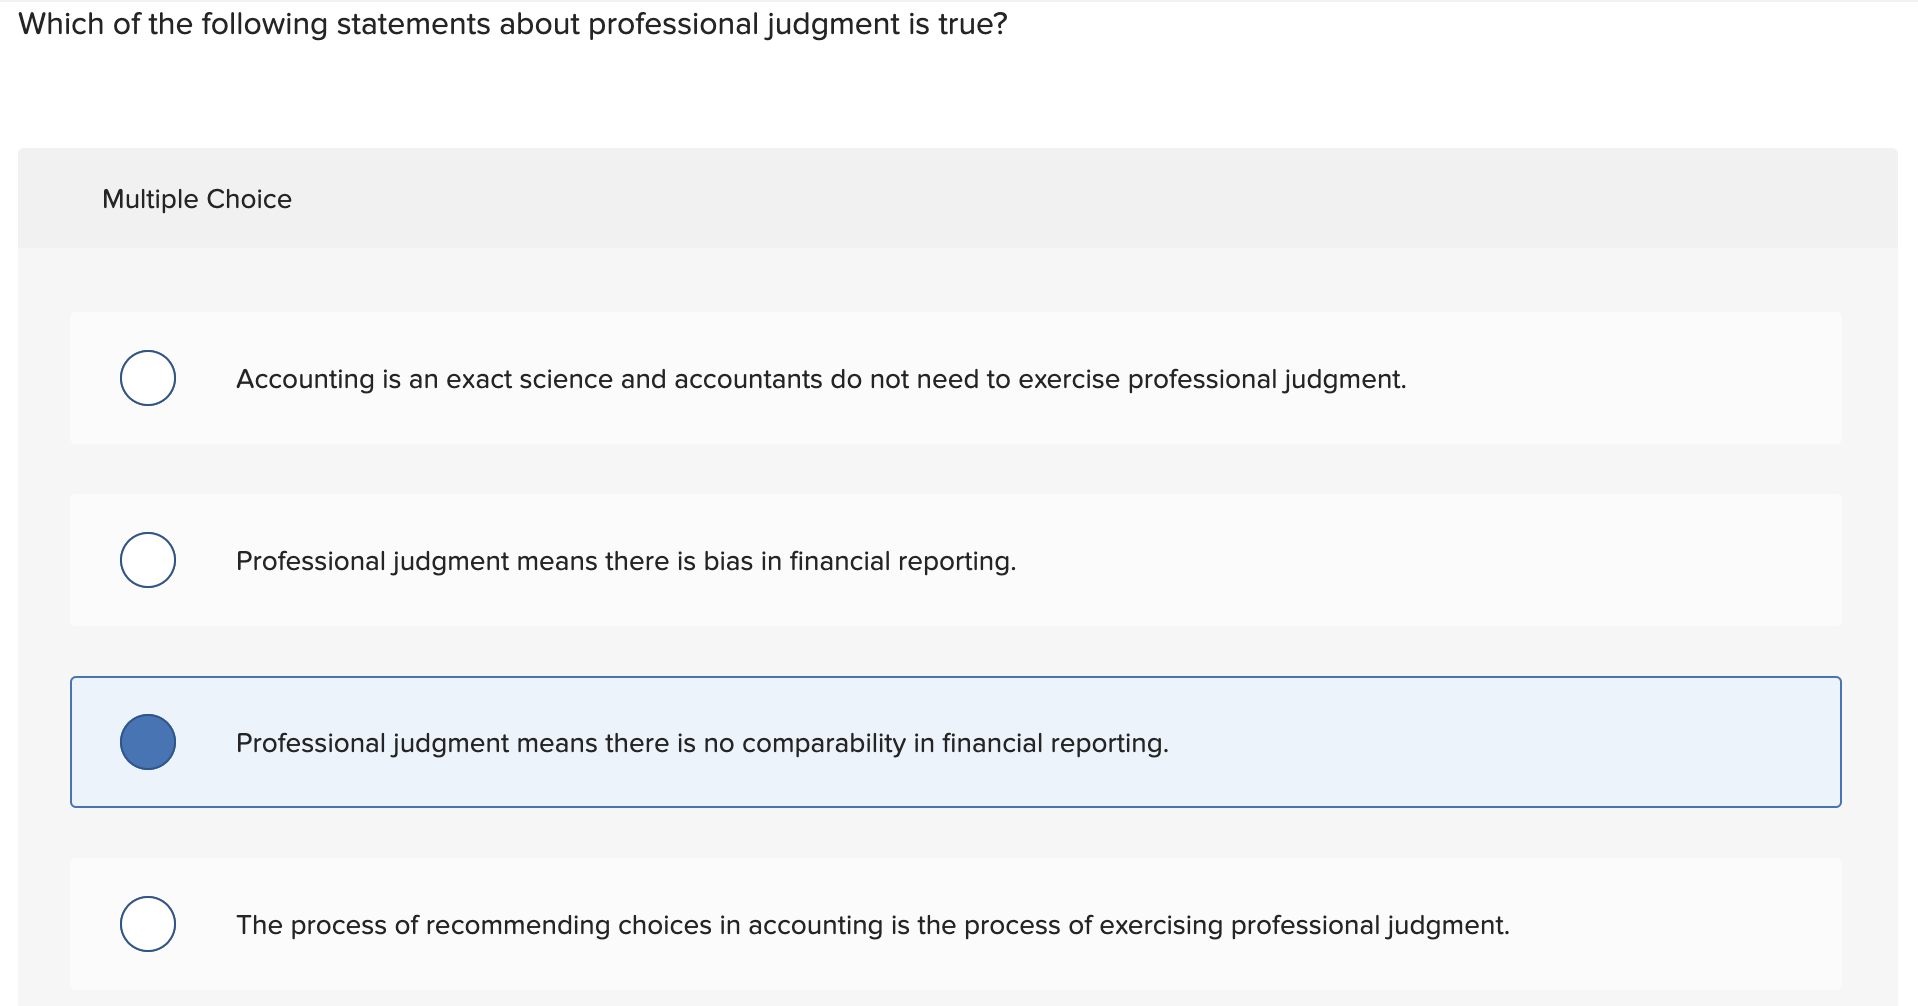This screenshot has width=1918, height=1006.
Task: Click the word 'true' in the question
Action: [968, 22]
